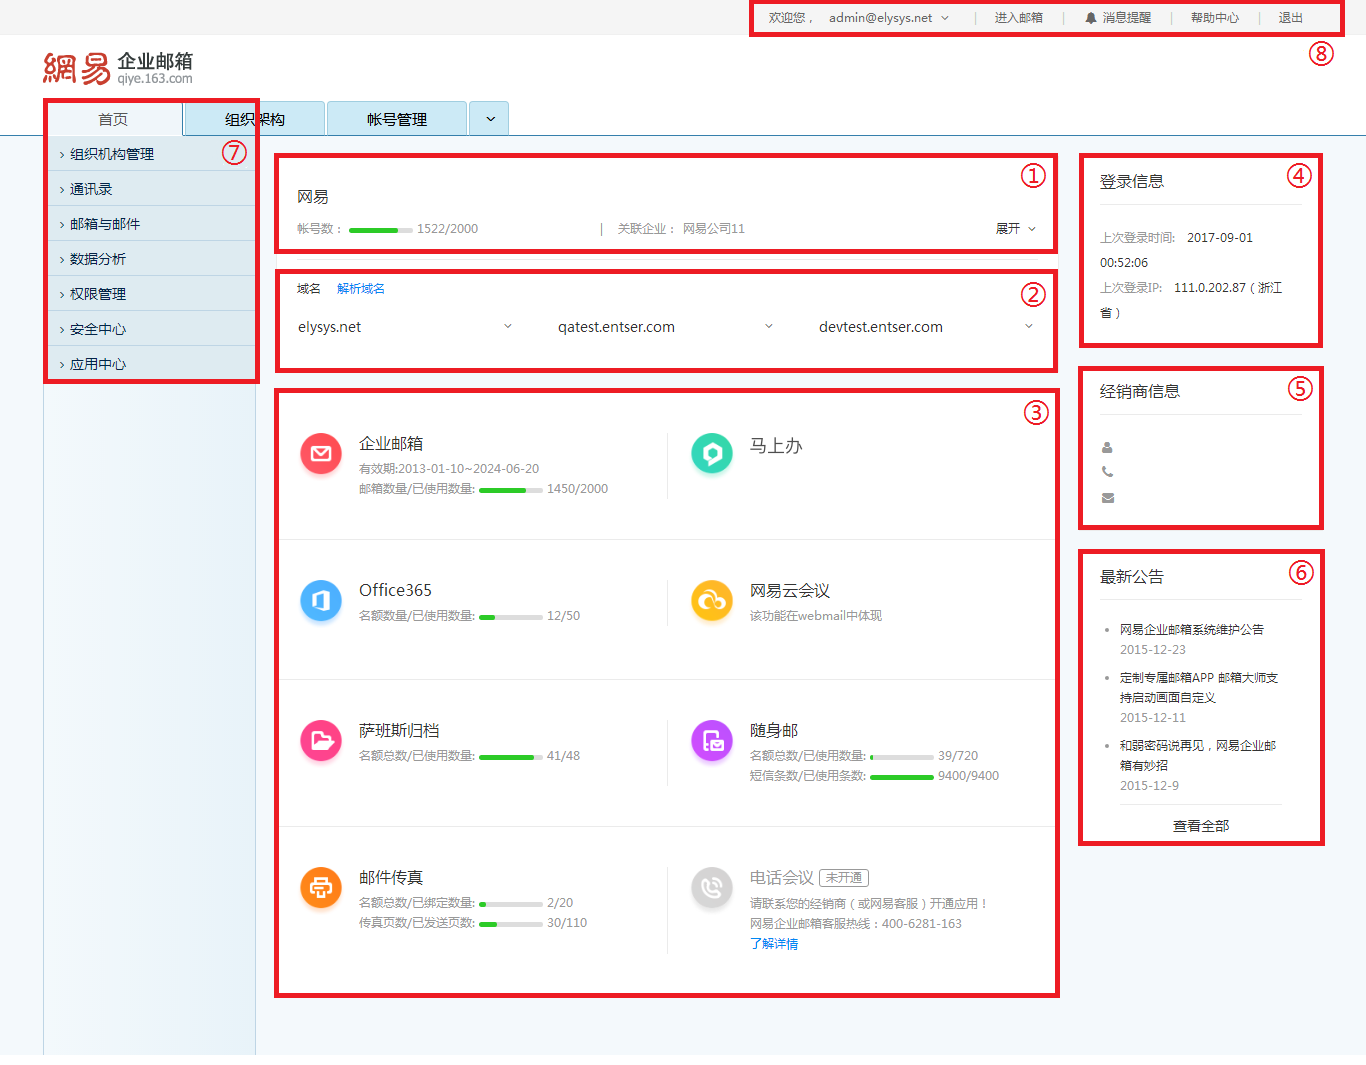Viewport: 1366px width, 1065px height.
Task: Click 查看全部 to view all announcements
Action: [x=1201, y=826]
